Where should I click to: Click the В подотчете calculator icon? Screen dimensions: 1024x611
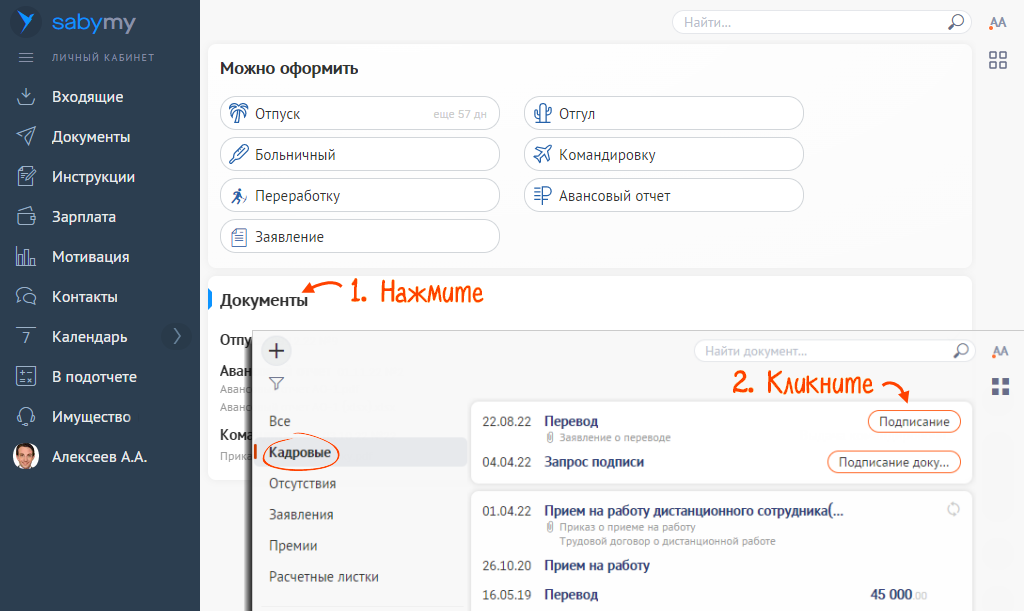[27, 377]
